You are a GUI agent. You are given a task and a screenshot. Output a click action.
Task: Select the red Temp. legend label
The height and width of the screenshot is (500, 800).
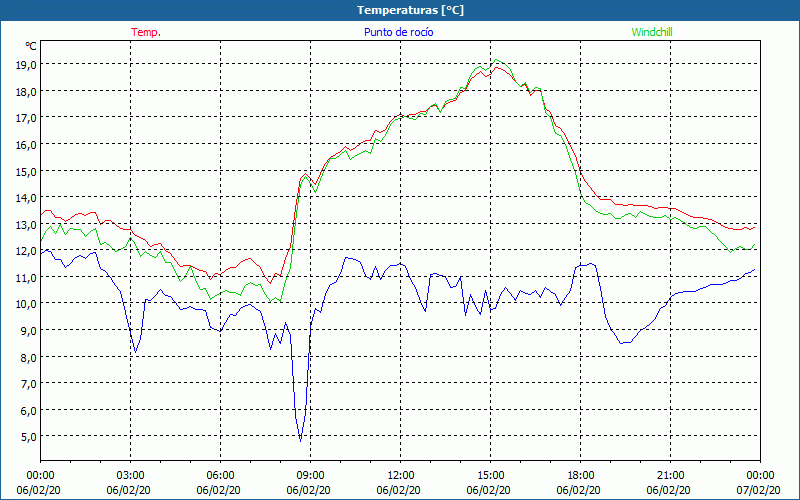pyautogui.click(x=146, y=32)
